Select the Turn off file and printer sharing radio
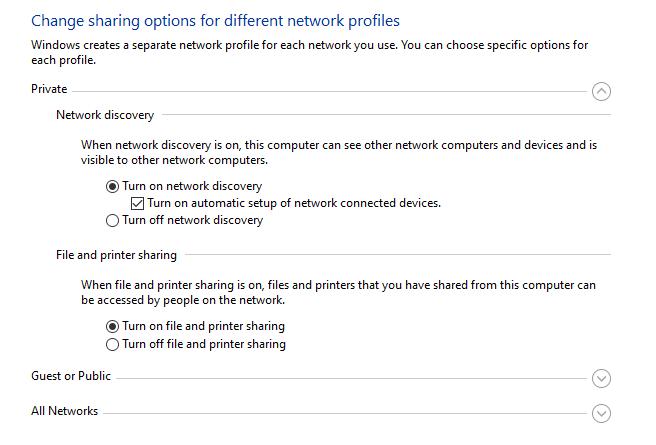Viewport: 656px width, 445px height. (x=113, y=344)
